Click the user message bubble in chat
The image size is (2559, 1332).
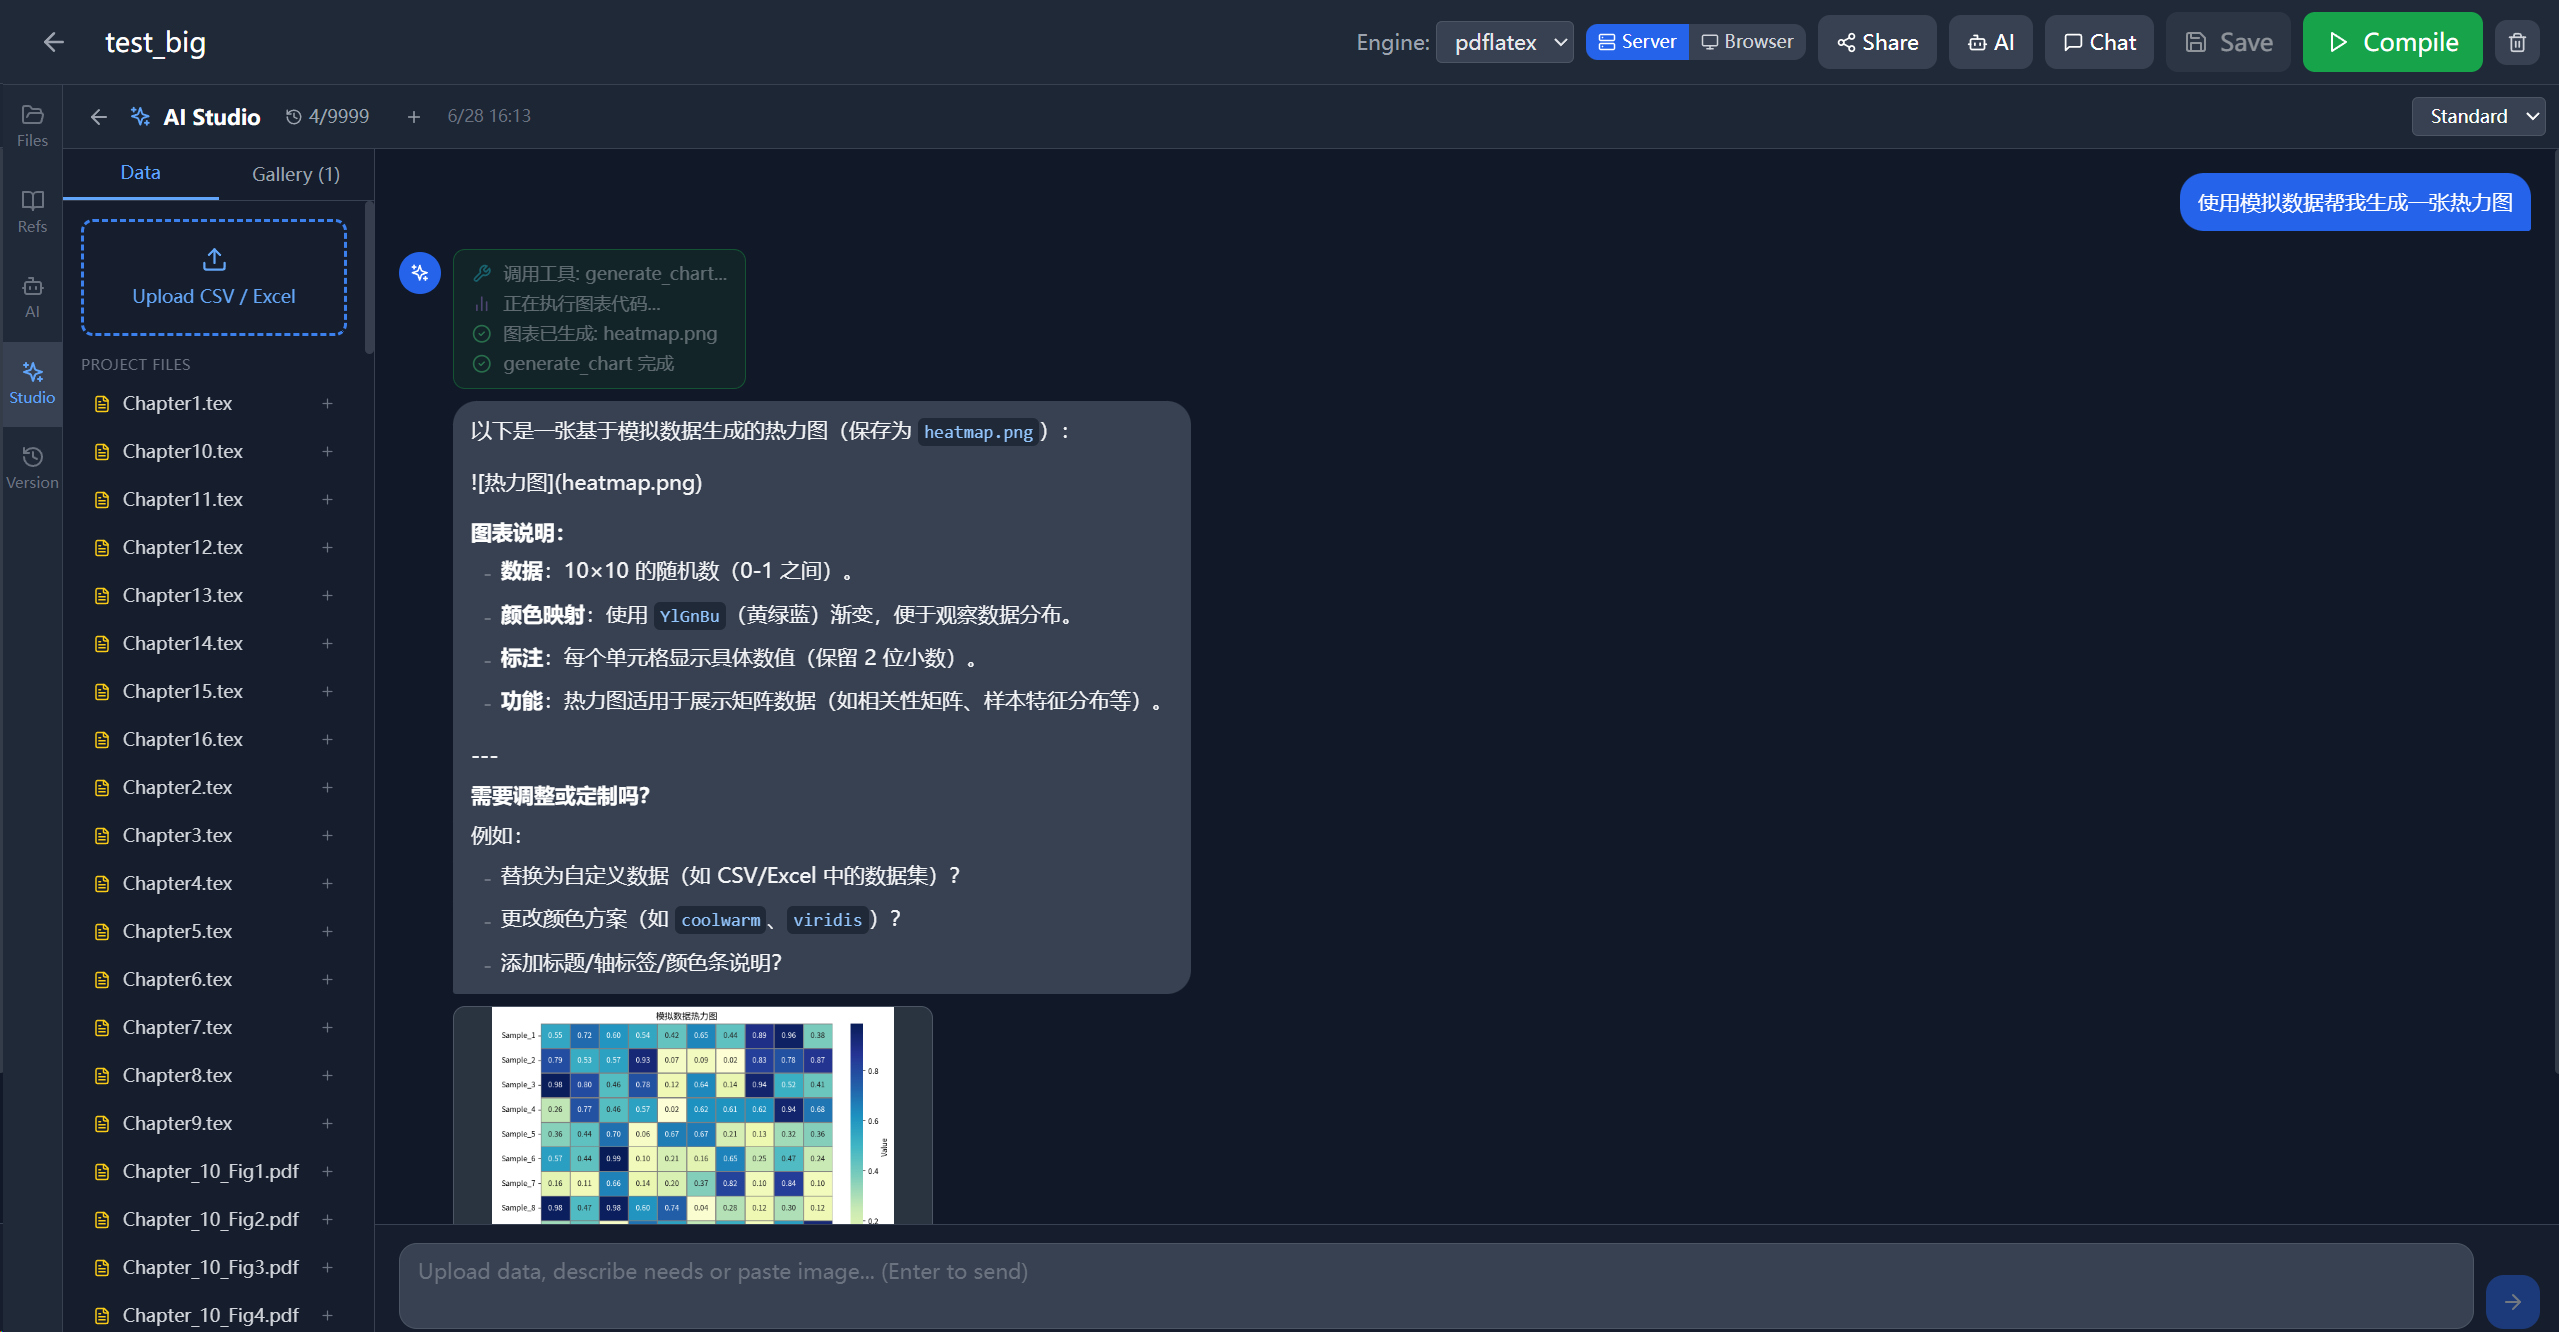pyautogui.click(x=2354, y=202)
